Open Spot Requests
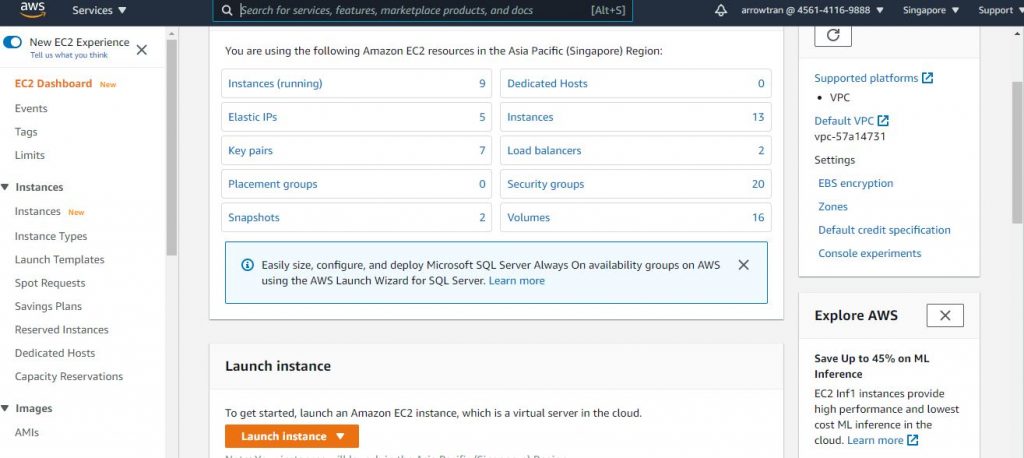1024x458 pixels. (x=50, y=284)
